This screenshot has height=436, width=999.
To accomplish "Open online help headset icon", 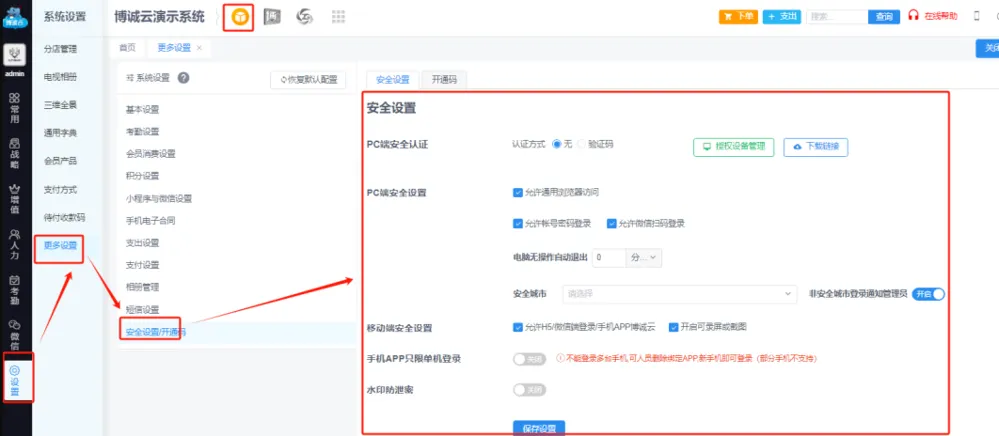I will [913, 17].
